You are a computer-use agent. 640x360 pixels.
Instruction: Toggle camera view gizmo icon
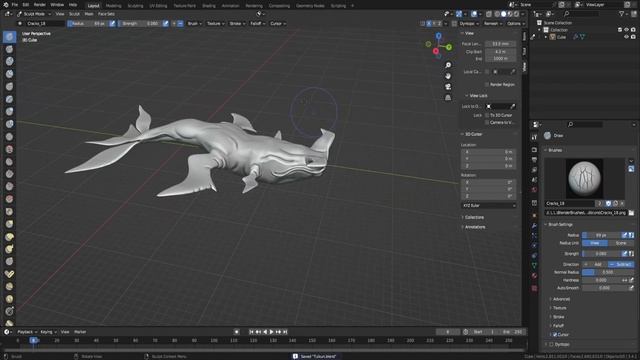pyautogui.click(x=448, y=87)
